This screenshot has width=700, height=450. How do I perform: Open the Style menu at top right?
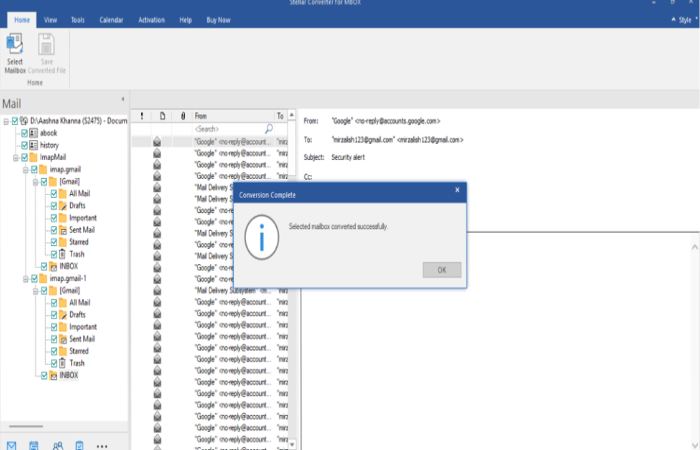tap(685, 20)
